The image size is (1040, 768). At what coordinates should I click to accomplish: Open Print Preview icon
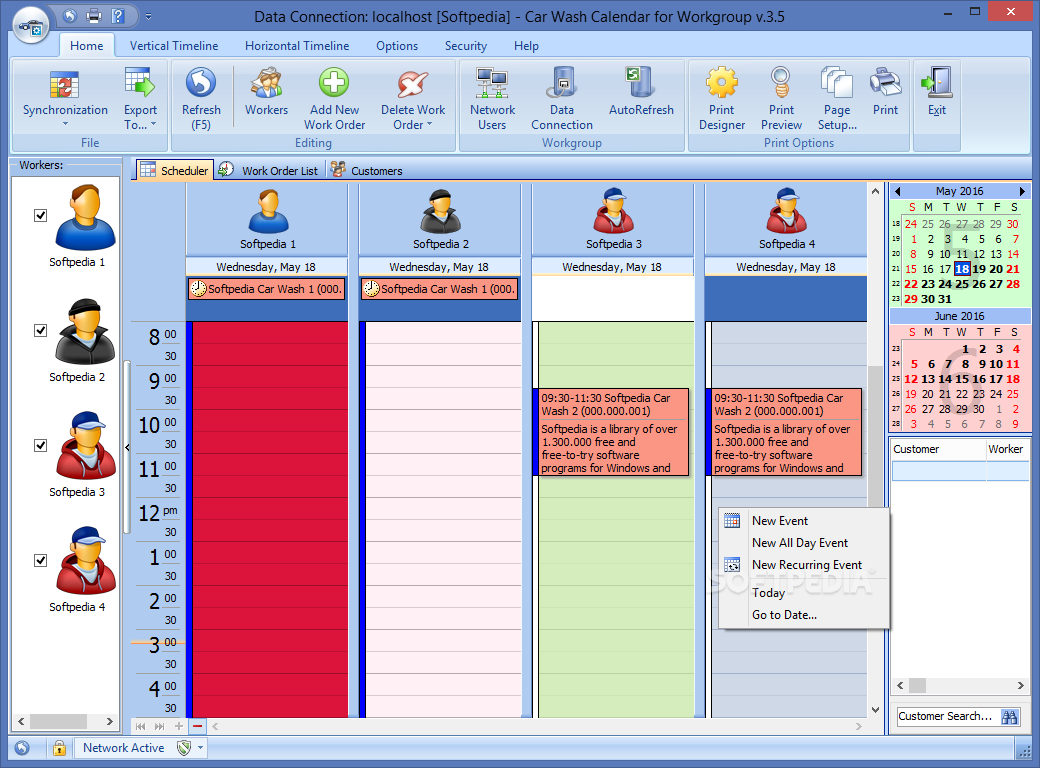coord(781,83)
